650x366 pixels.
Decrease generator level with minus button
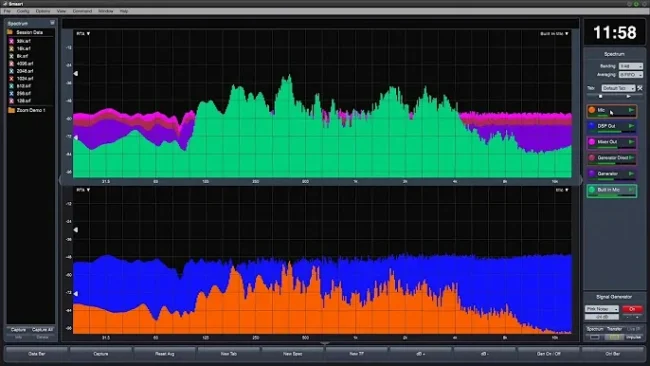point(628,317)
